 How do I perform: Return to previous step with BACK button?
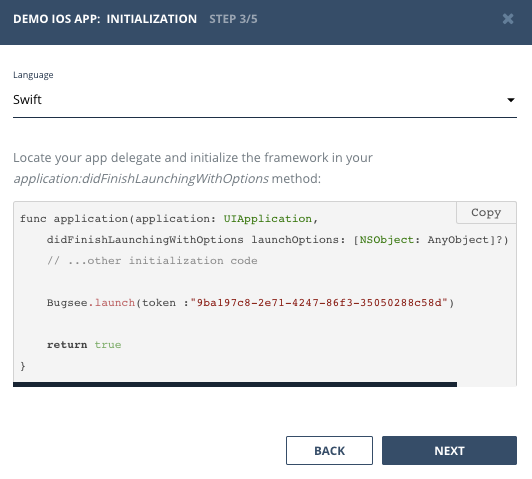[x=329, y=451]
